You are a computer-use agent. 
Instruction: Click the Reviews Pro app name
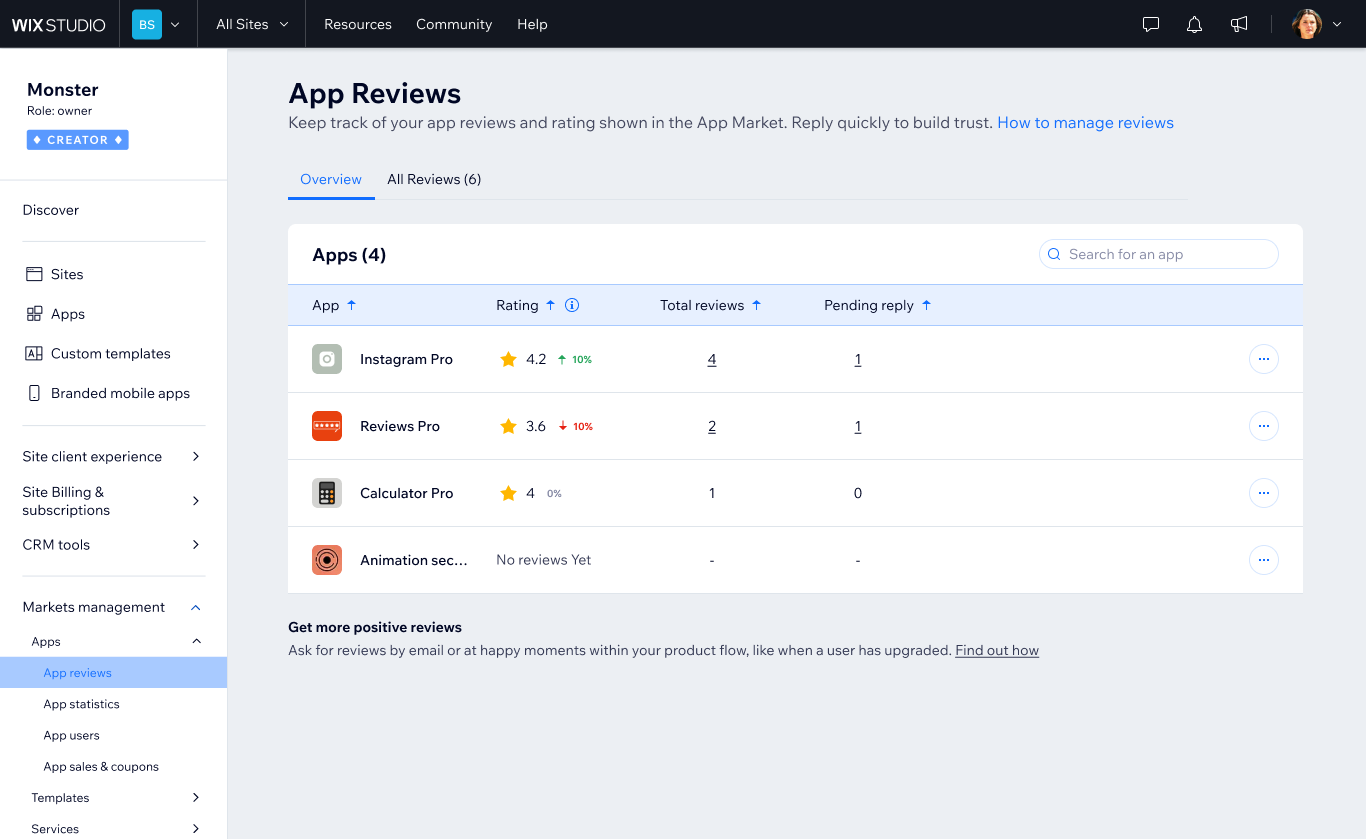[400, 426]
